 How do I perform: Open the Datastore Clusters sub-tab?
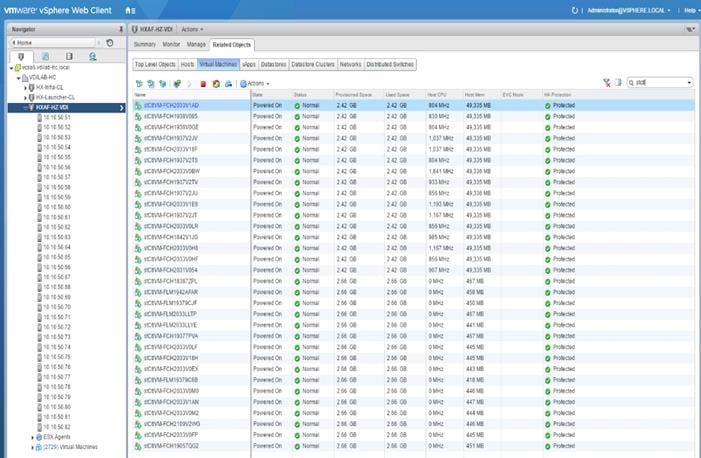313,64
